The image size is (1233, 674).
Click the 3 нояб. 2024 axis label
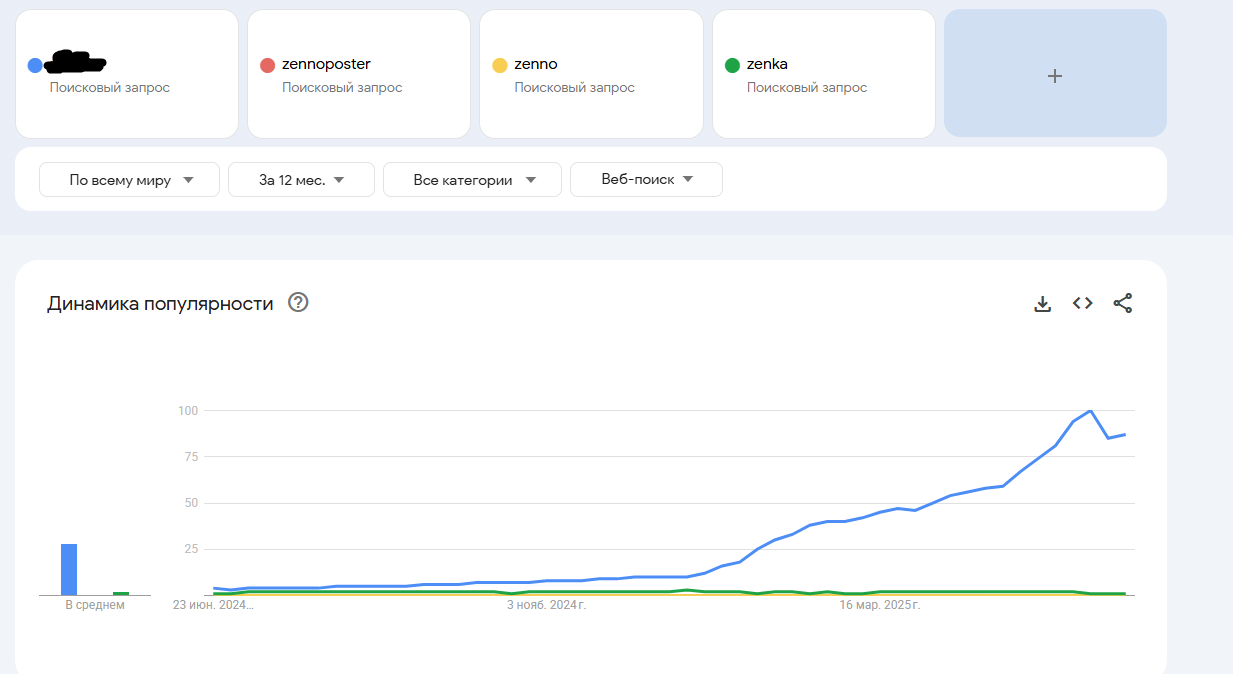click(x=546, y=605)
